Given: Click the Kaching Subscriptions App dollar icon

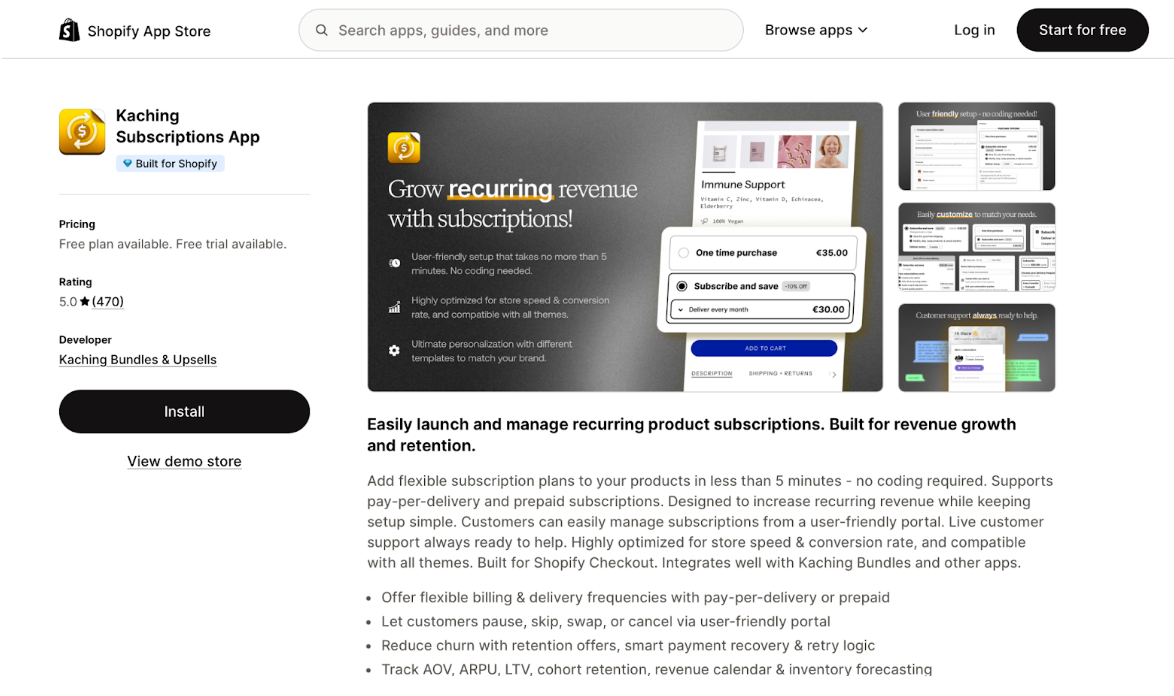Looking at the screenshot, I should tap(82, 131).
